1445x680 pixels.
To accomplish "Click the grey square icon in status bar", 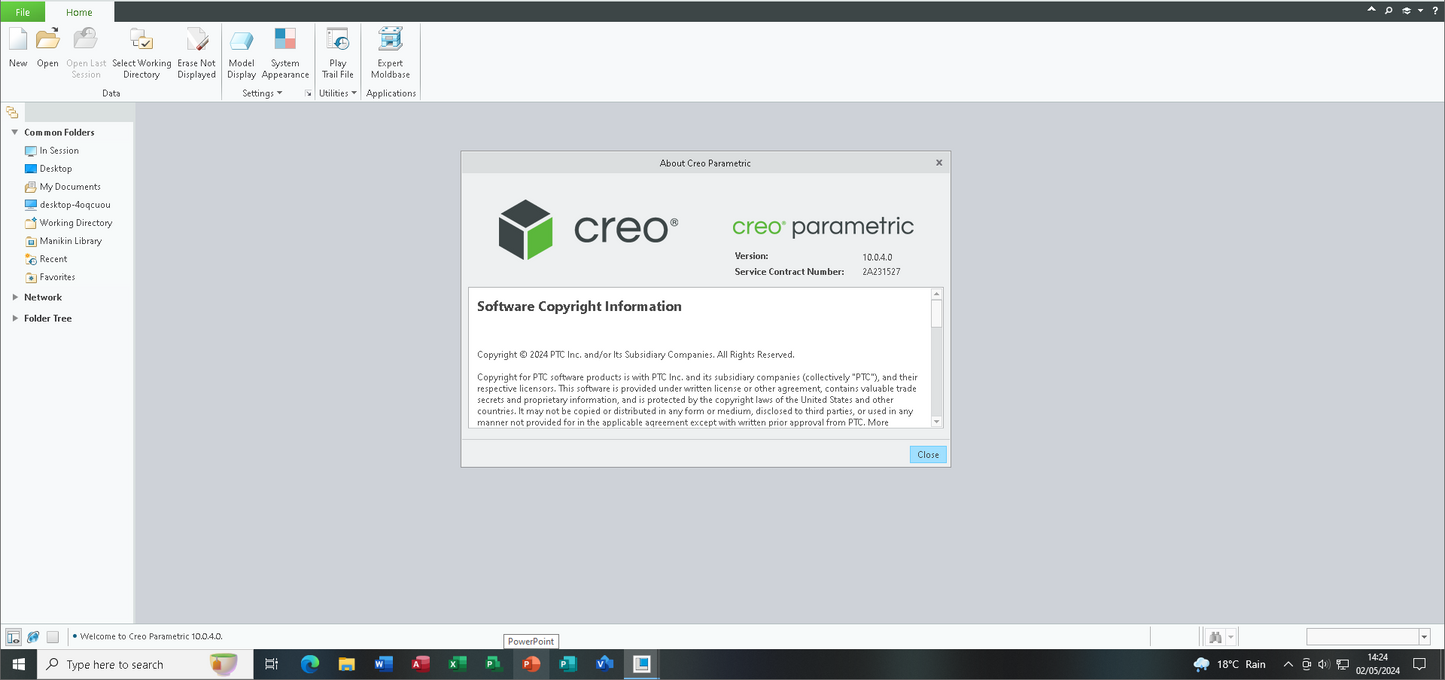I will (x=53, y=637).
